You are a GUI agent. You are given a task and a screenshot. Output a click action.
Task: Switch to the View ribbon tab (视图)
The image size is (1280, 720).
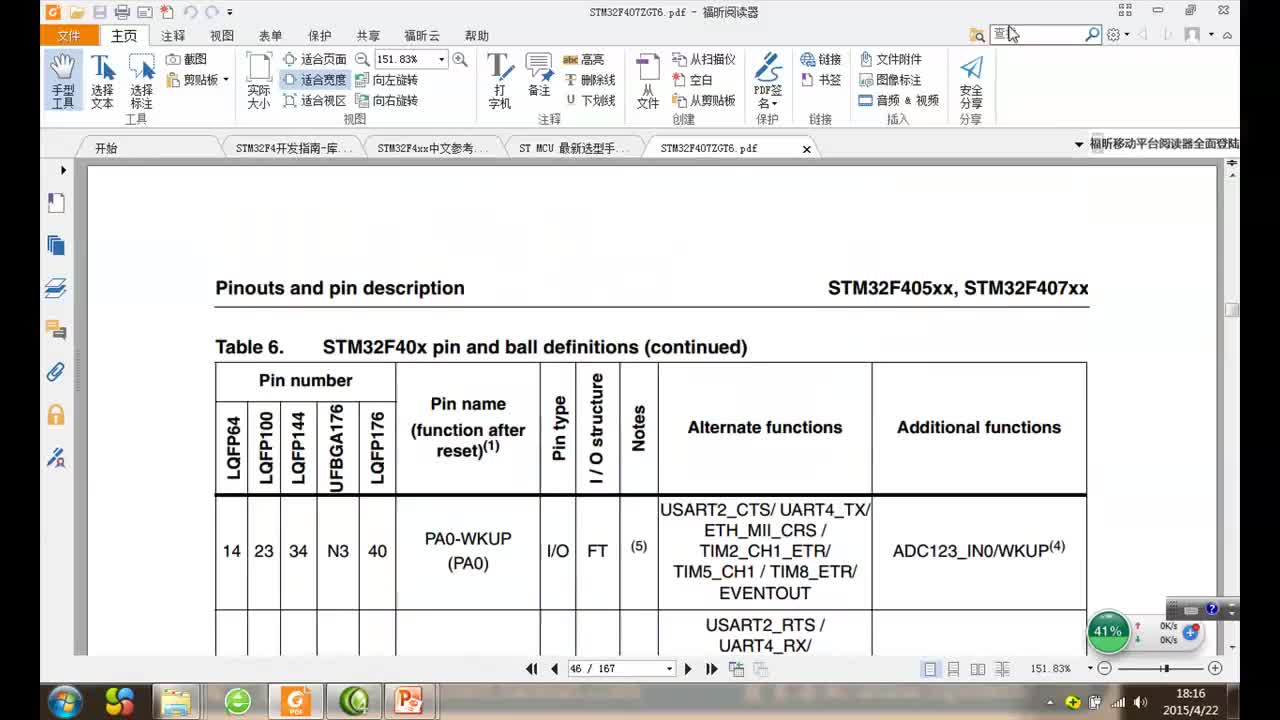[x=222, y=36]
